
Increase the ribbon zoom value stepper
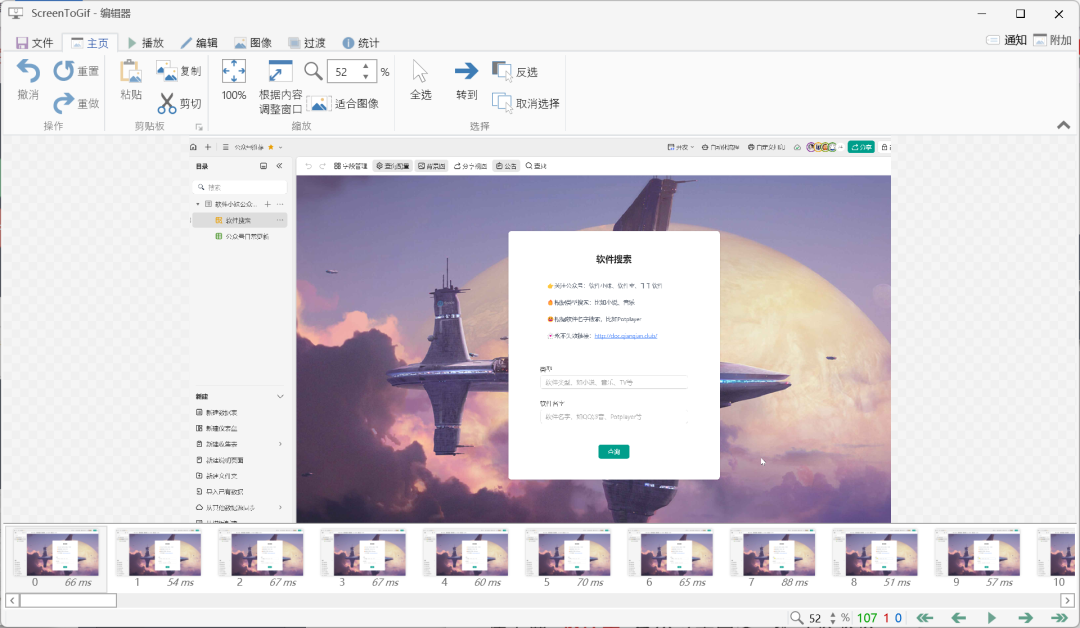click(366, 67)
